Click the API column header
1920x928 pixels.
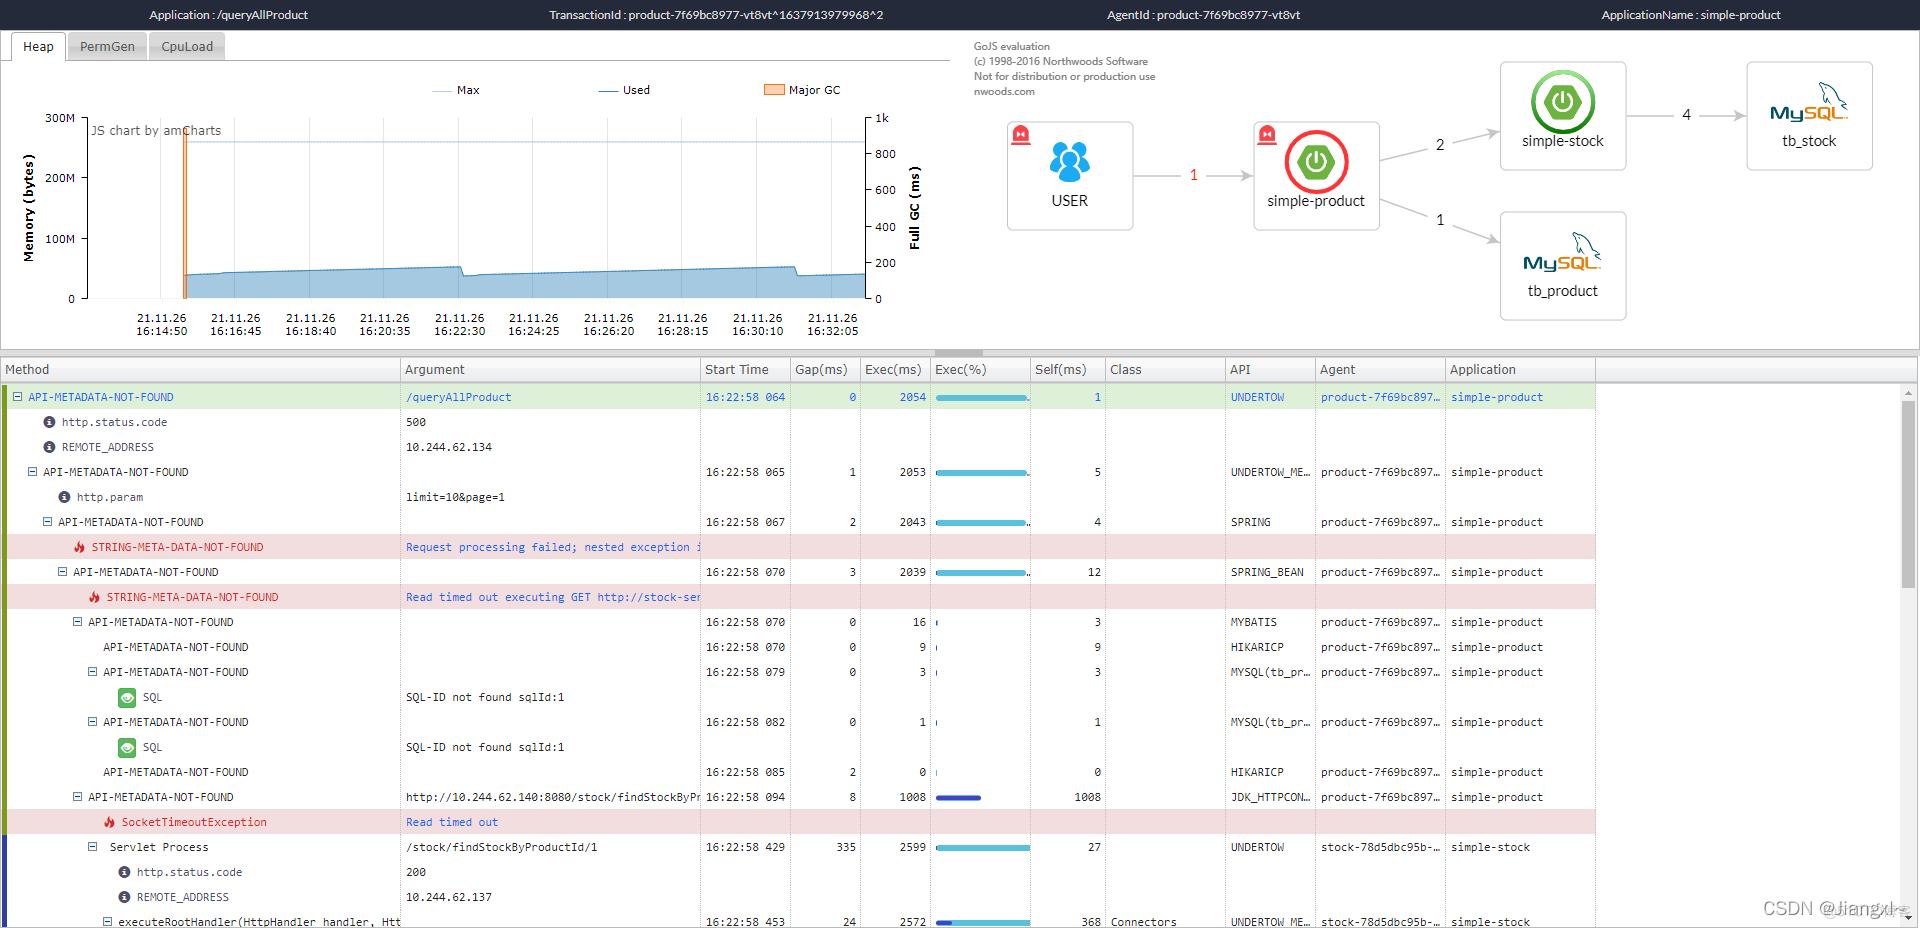tap(1270, 370)
